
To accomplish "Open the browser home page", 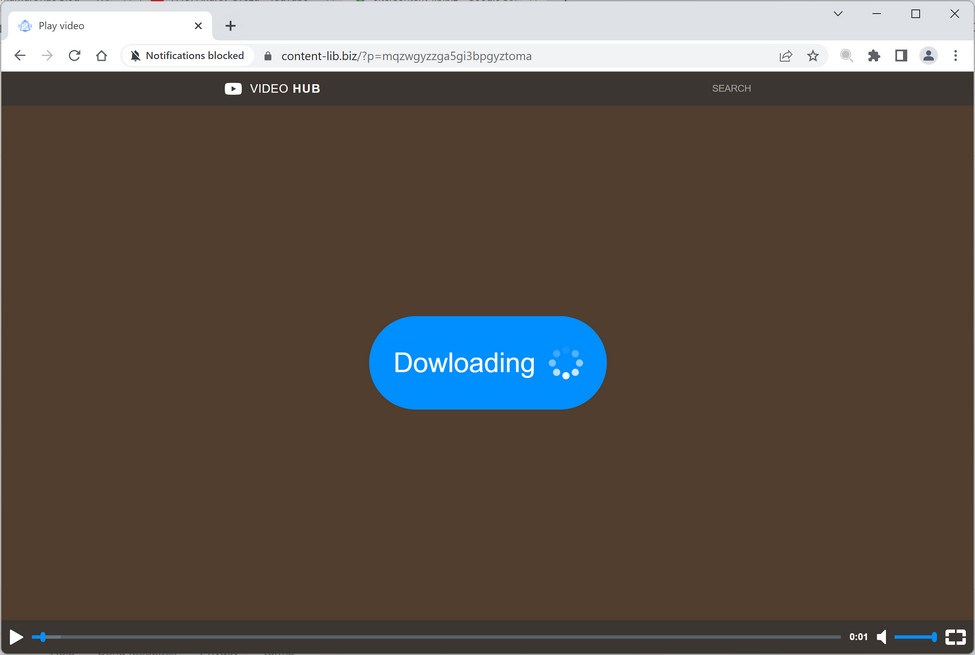I will [x=101, y=56].
